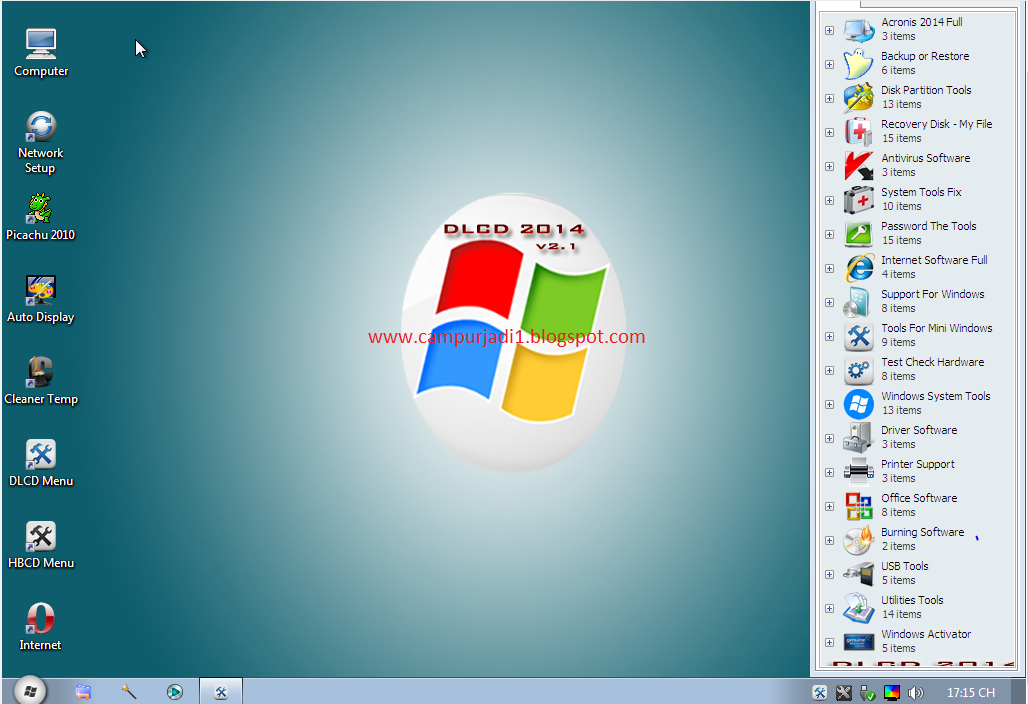Expand the Windows System Tools group
Viewport: 1028px width, 704px height.
tap(829, 405)
